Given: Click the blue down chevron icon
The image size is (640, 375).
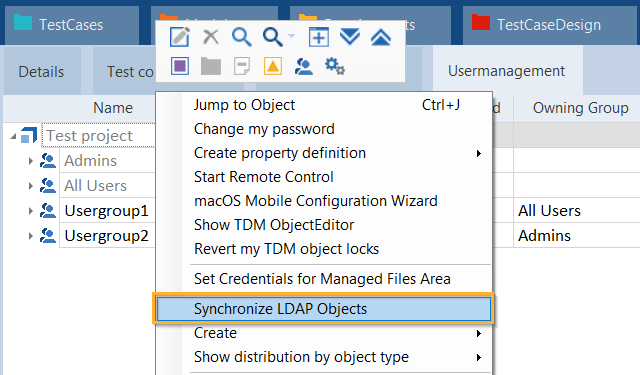Looking at the screenshot, I should (x=350, y=37).
